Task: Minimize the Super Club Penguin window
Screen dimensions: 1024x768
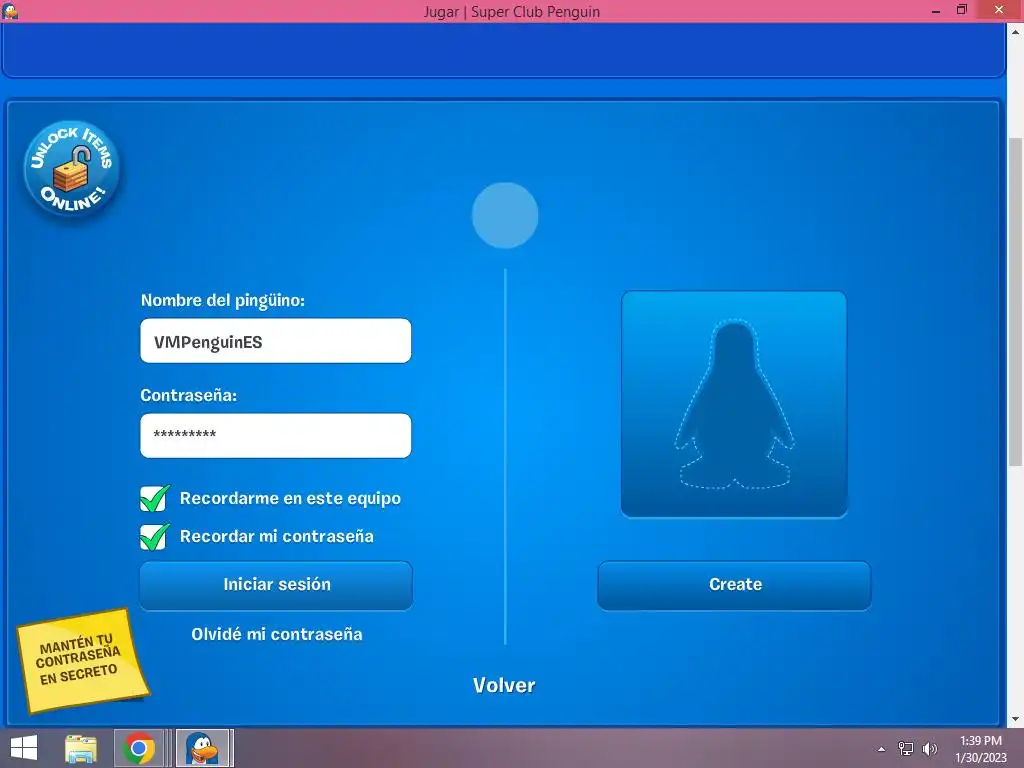Action: coord(935,10)
